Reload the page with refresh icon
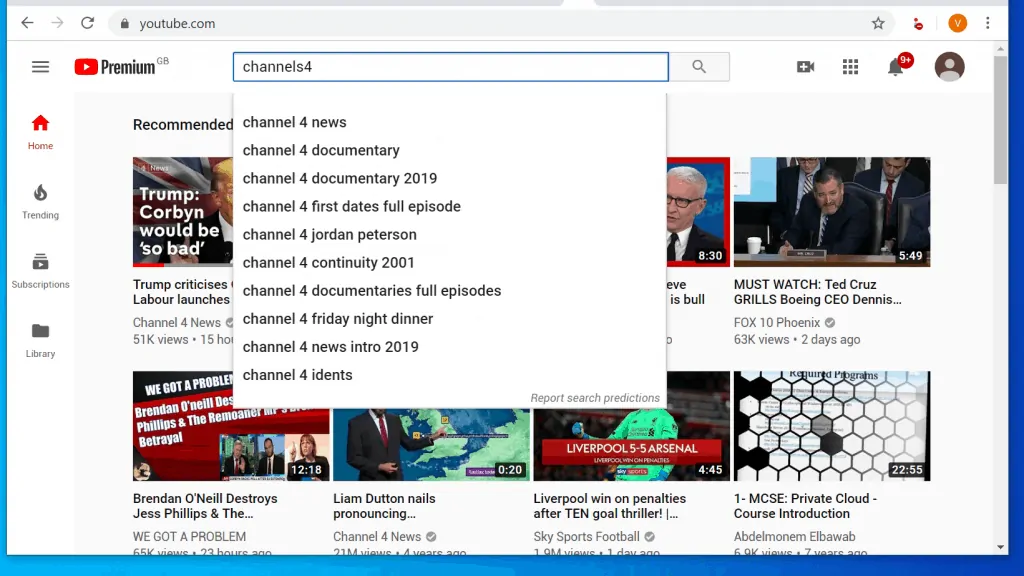The height and width of the screenshot is (576, 1024). 88,23
